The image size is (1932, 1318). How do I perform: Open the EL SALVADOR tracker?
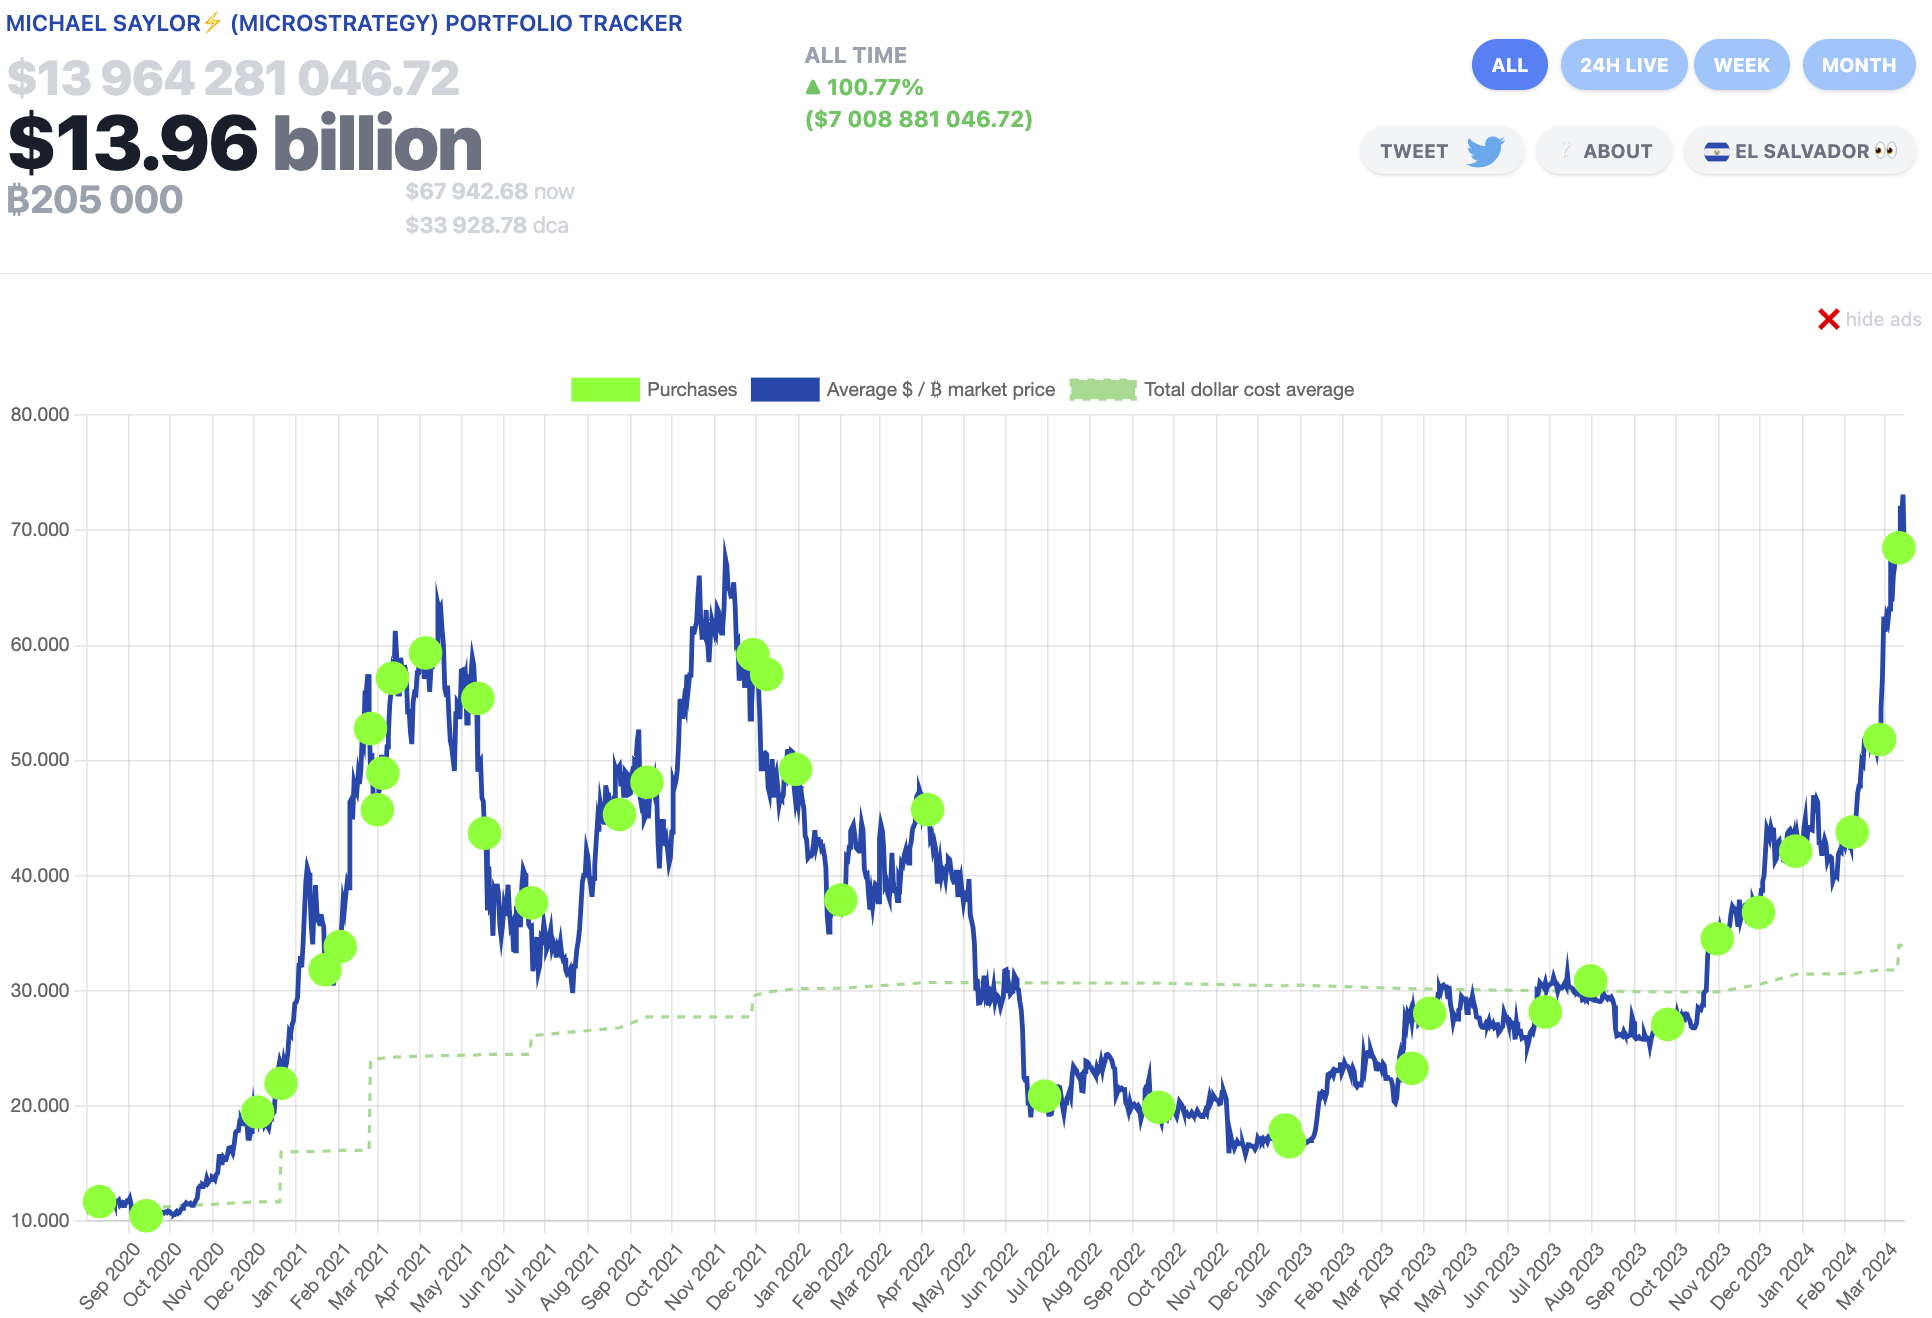point(1800,151)
